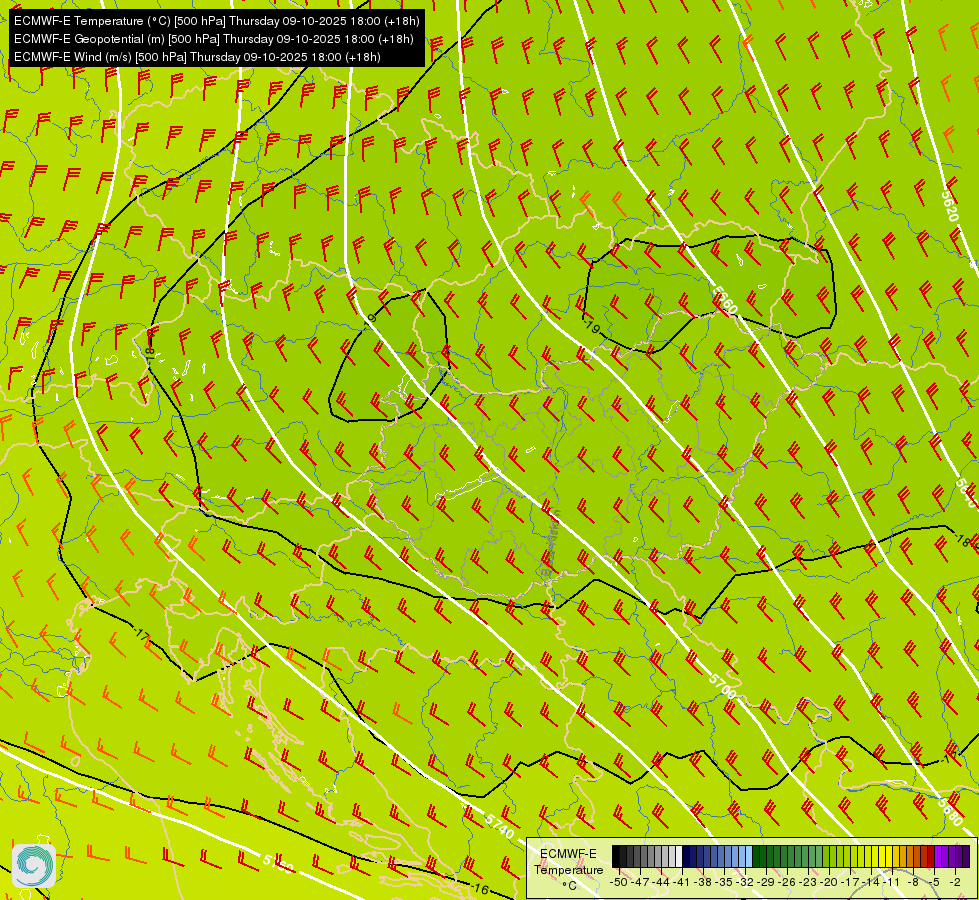Click the -26 legend value
This screenshot has width=979, height=900.
coord(787,882)
